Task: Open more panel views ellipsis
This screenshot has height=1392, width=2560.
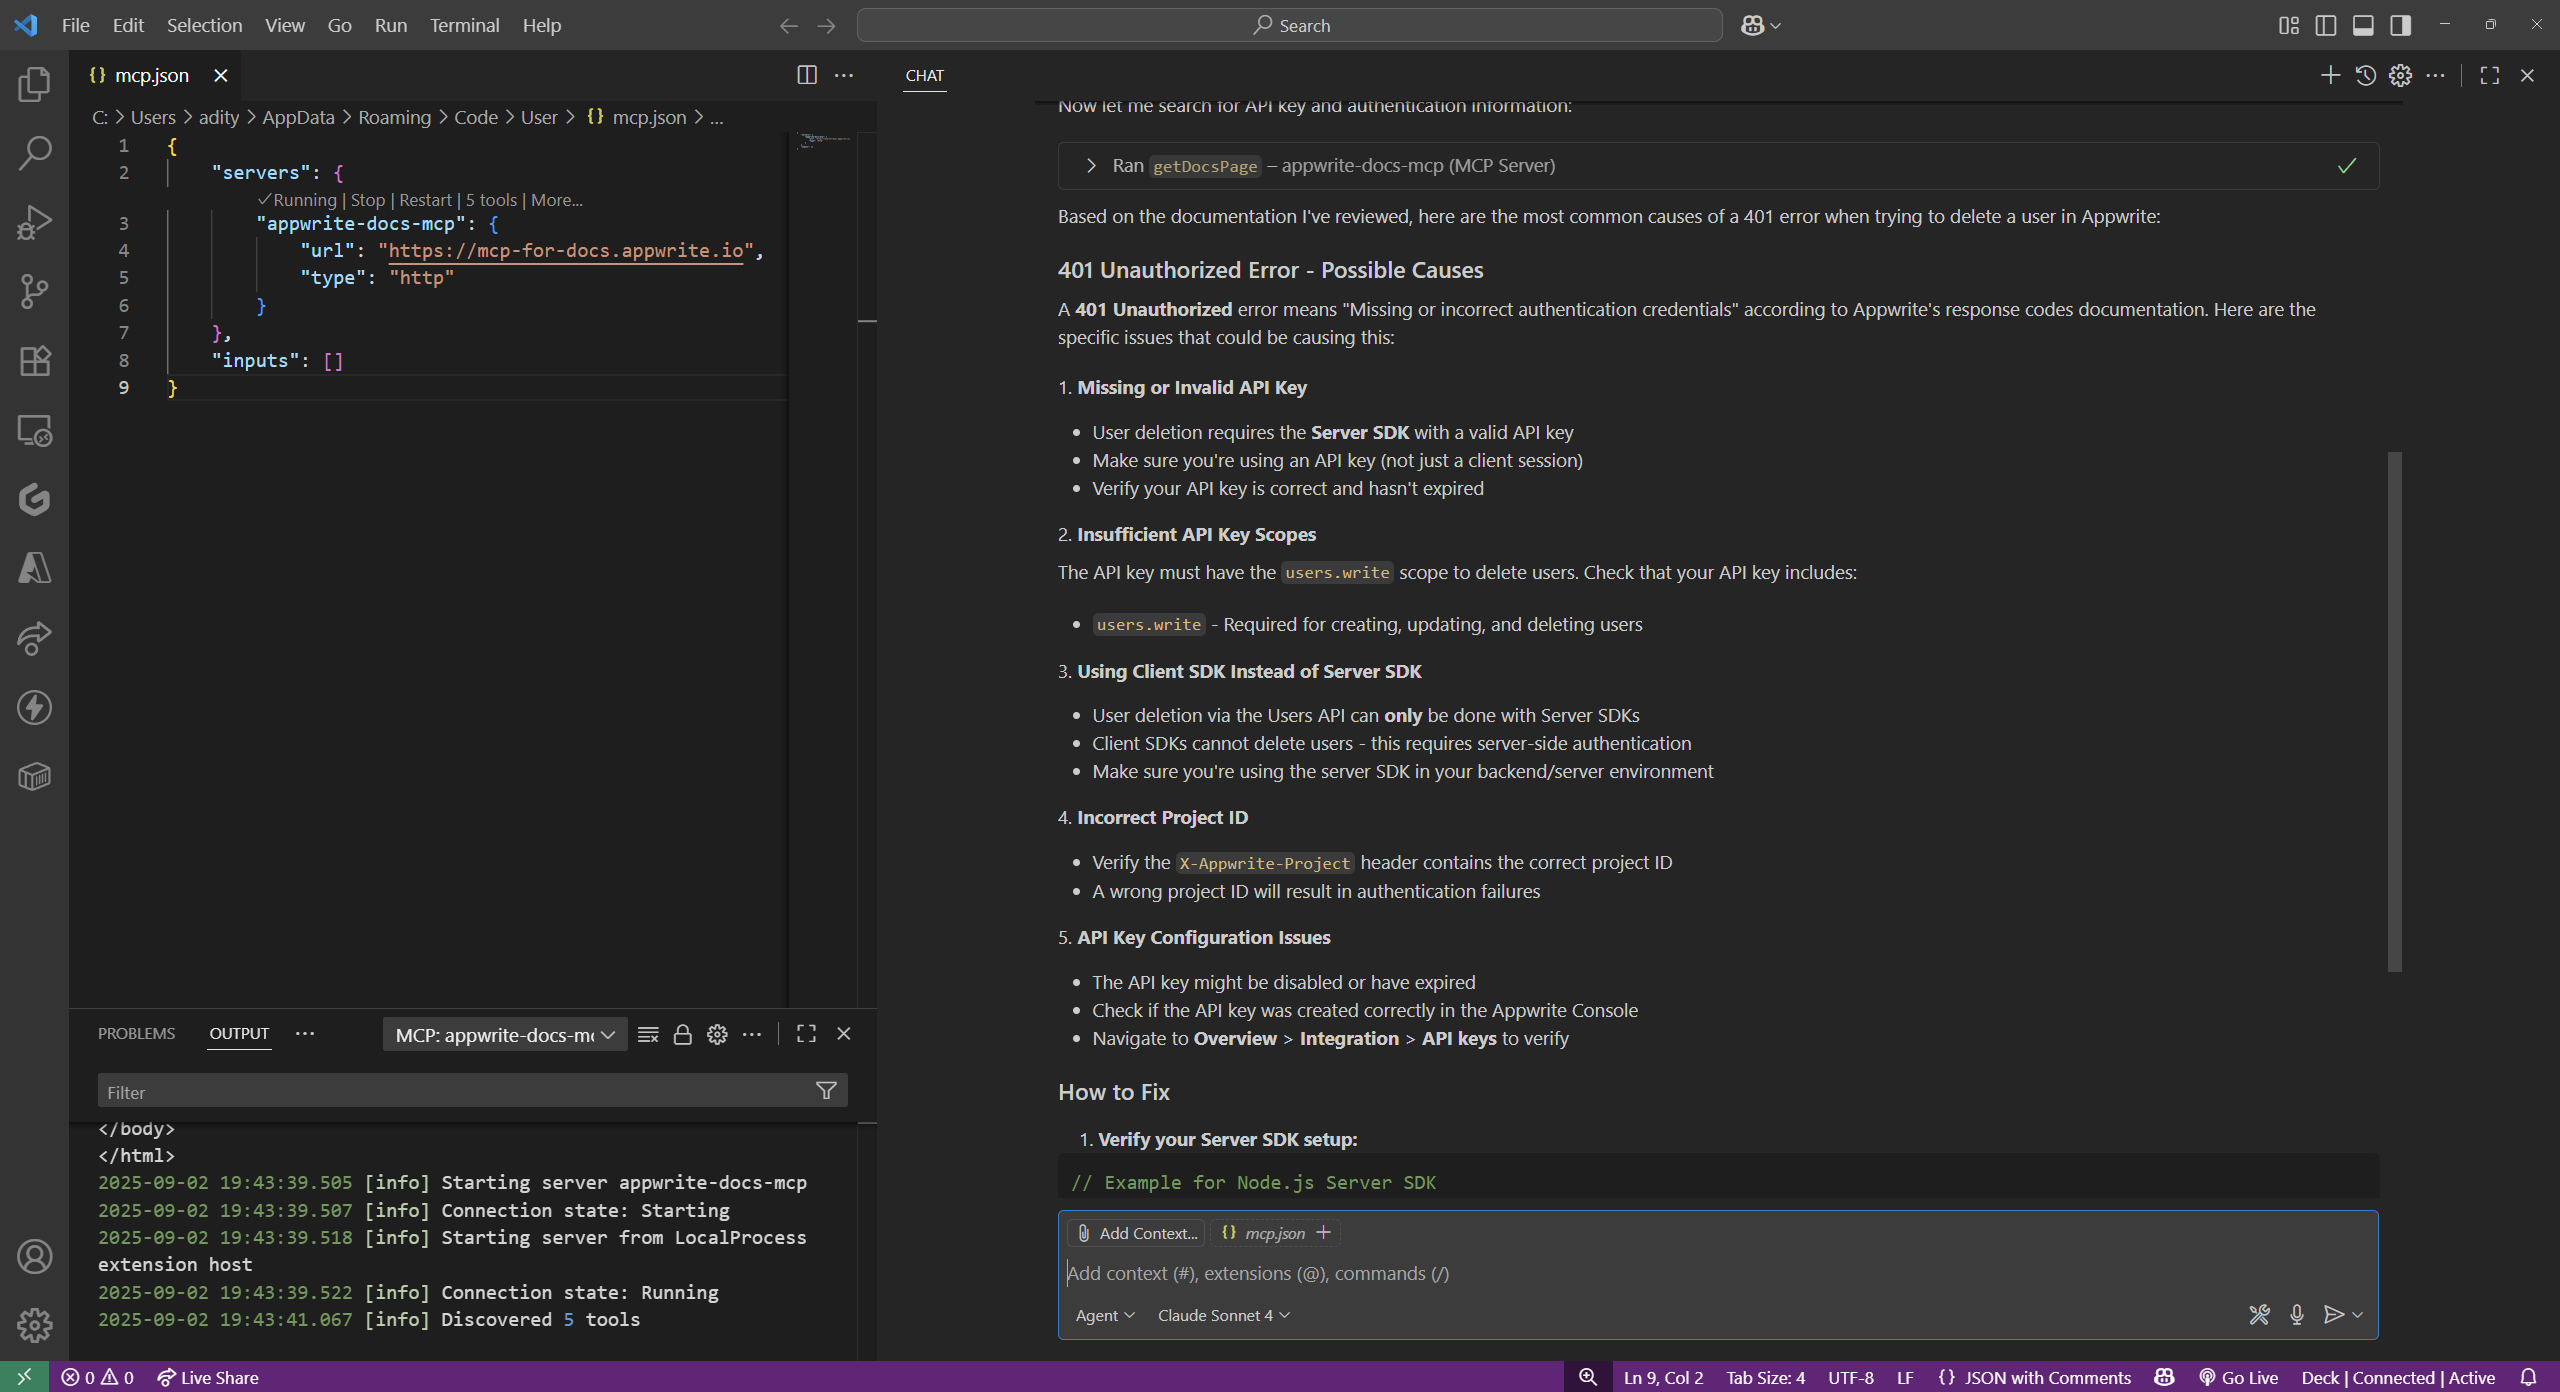Action: 305,1034
